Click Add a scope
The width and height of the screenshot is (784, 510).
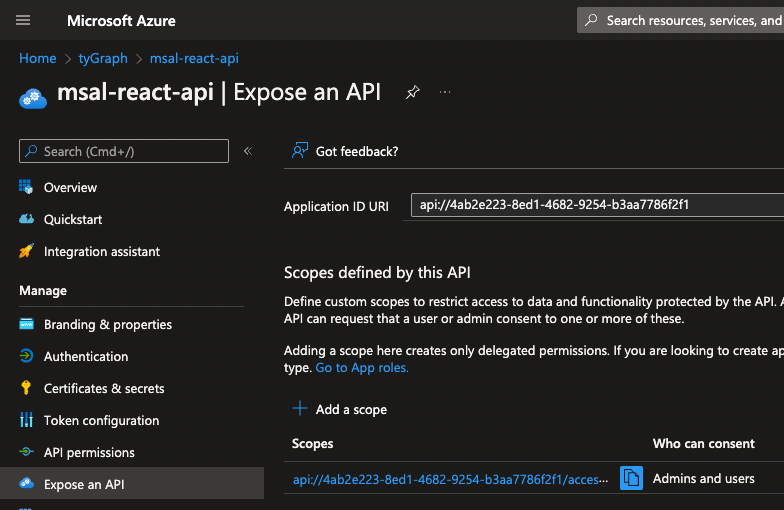pyautogui.click(x=340, y=410)
